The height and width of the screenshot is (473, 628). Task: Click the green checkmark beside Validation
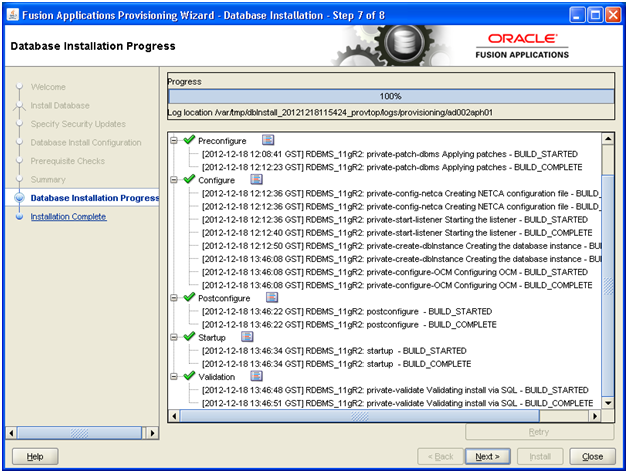click(x=189, y=376)
